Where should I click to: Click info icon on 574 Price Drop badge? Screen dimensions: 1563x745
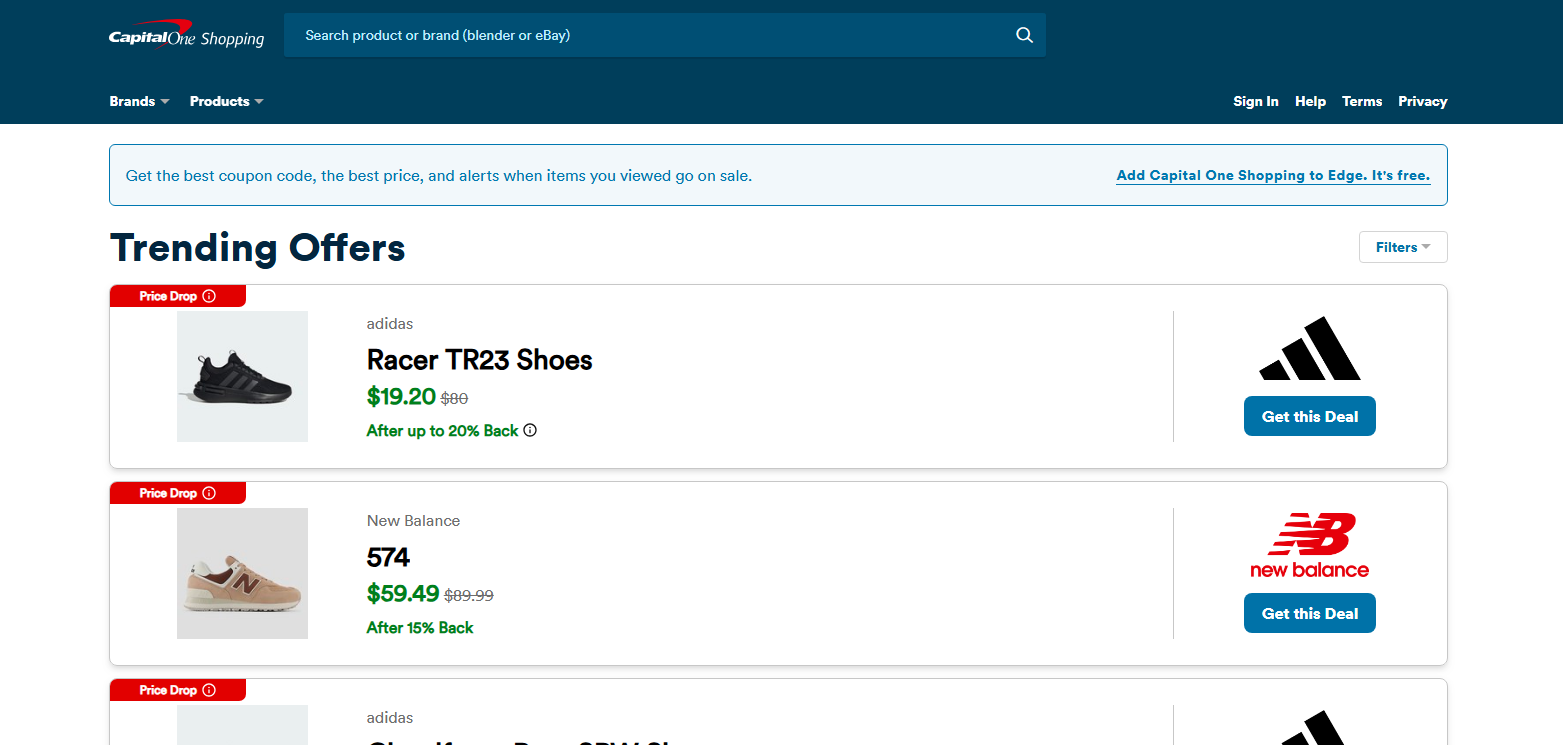coord(209,493)
